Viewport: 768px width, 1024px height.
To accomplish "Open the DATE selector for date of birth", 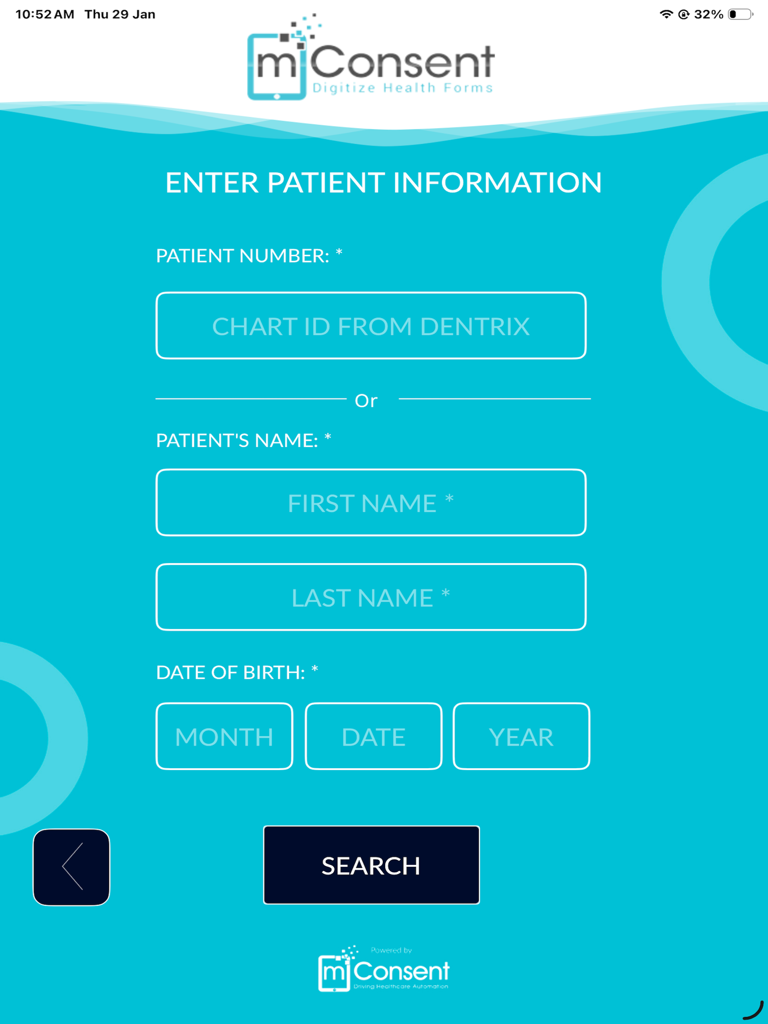I will click(x=373, y=736).
